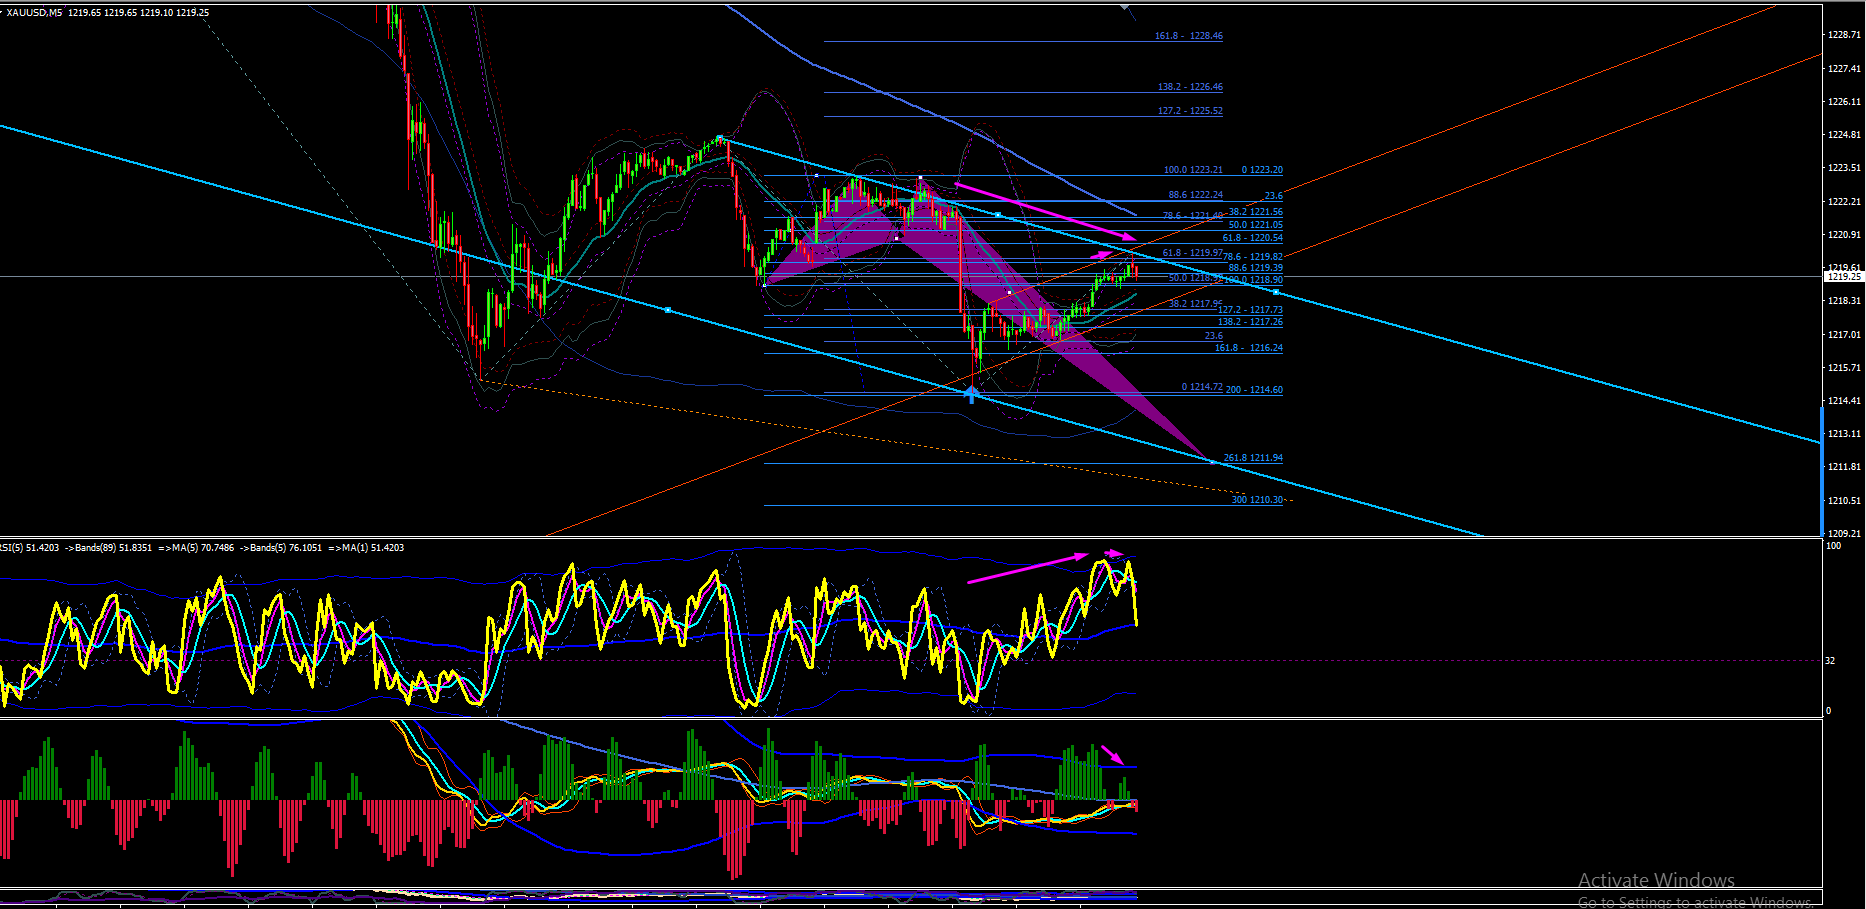This screenshot has height=909, width=1866.
Task: Click the Fibonacci level 0 1214.72
Action: point(1202,387)
